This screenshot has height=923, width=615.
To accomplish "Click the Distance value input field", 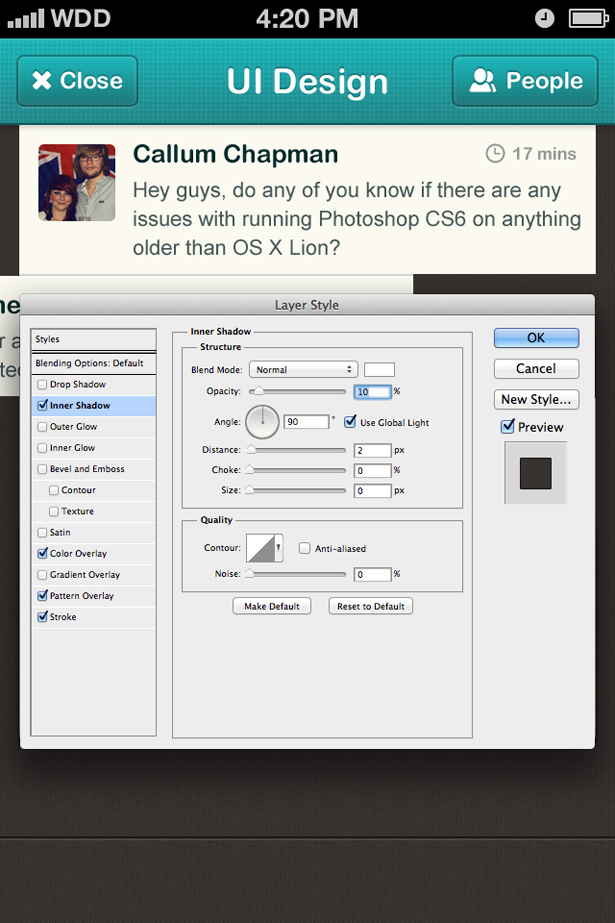I will click(x=372, y=451).
